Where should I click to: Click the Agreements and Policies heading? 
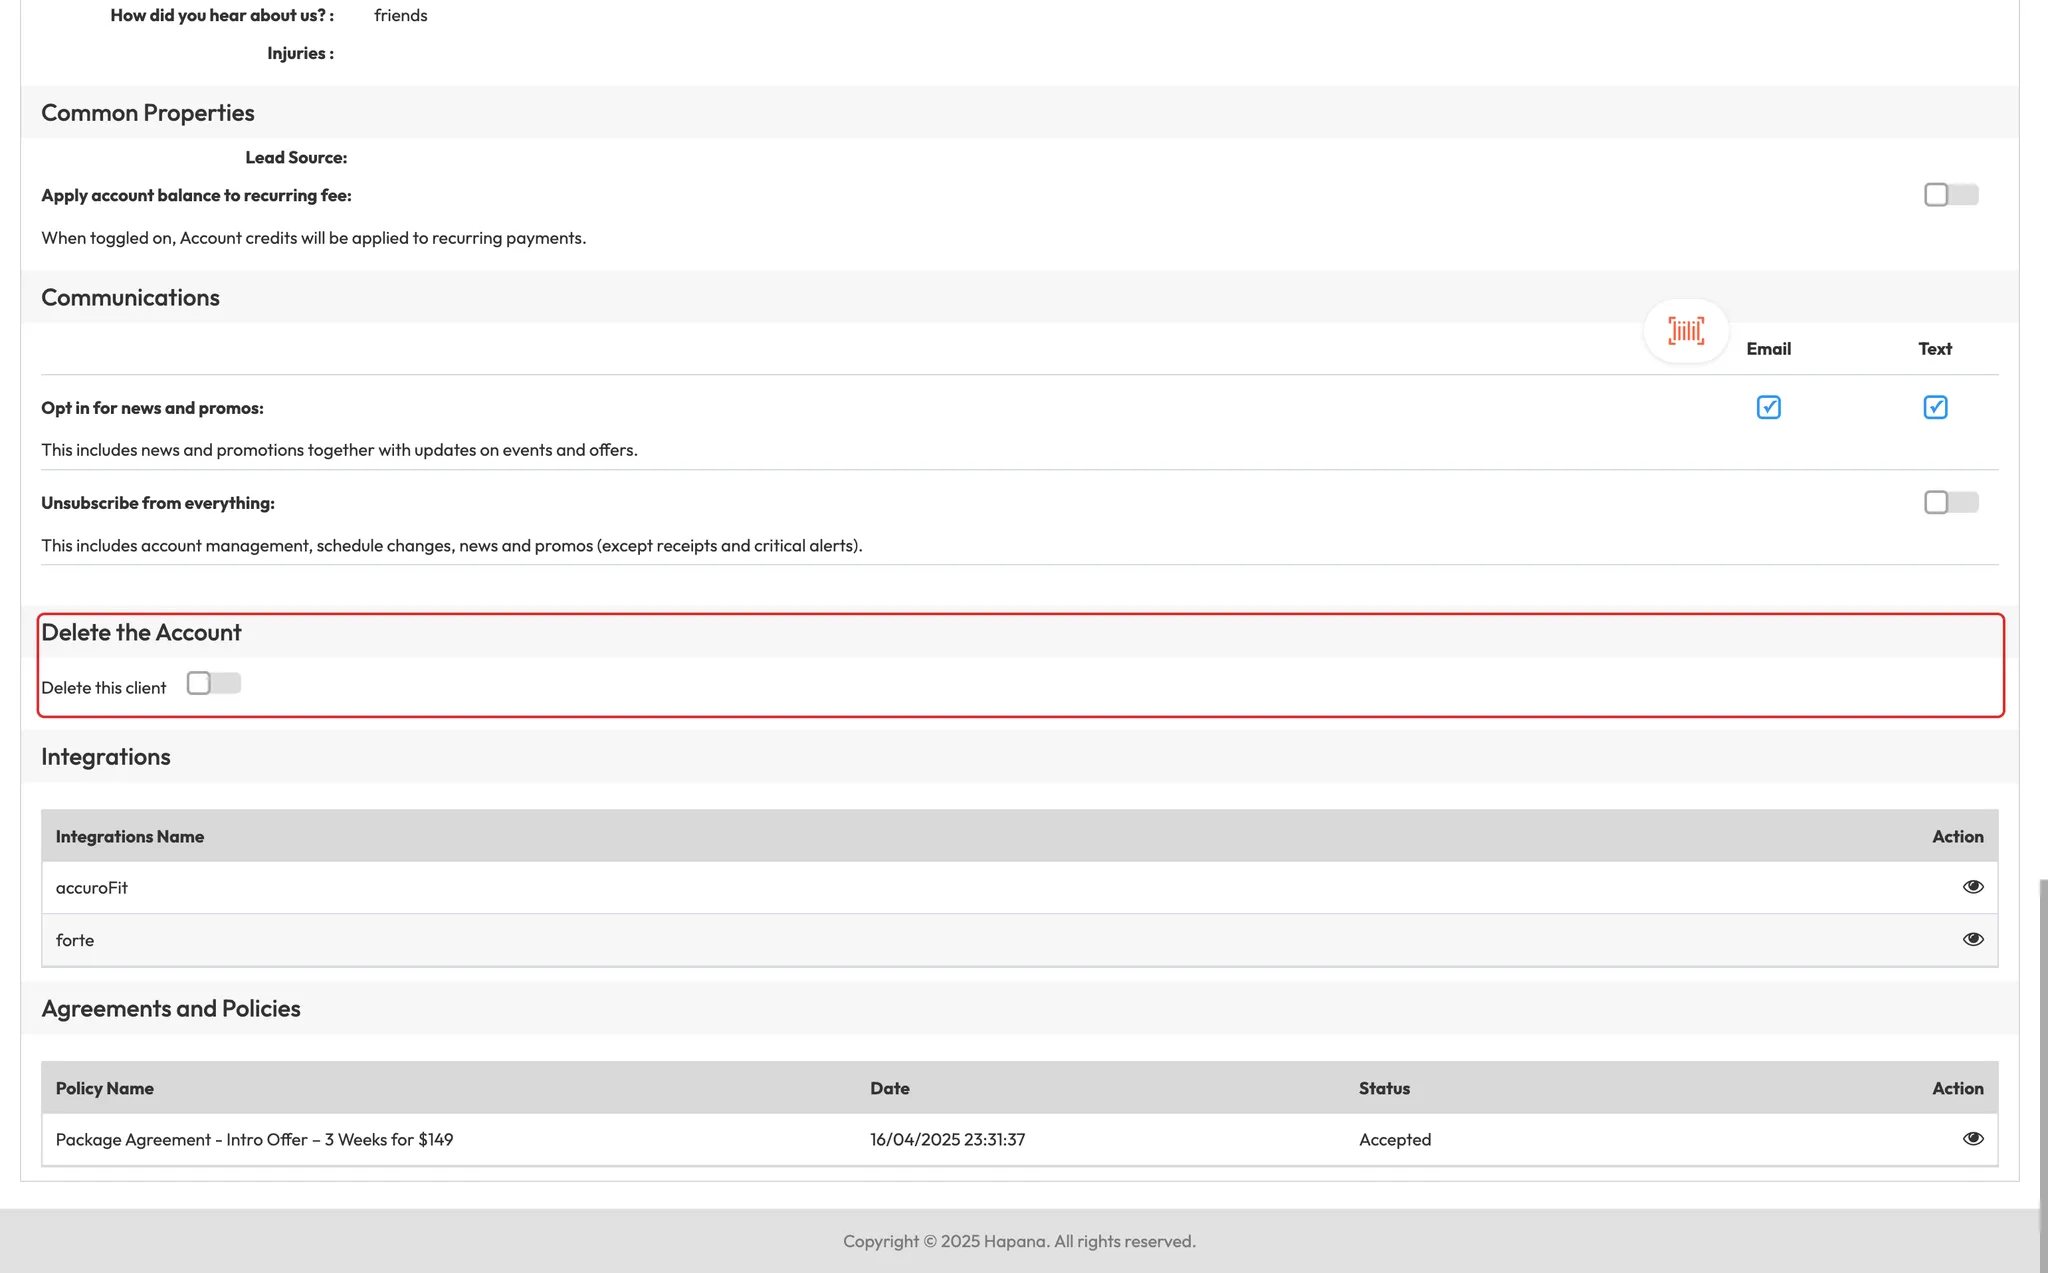point(171,1008)
